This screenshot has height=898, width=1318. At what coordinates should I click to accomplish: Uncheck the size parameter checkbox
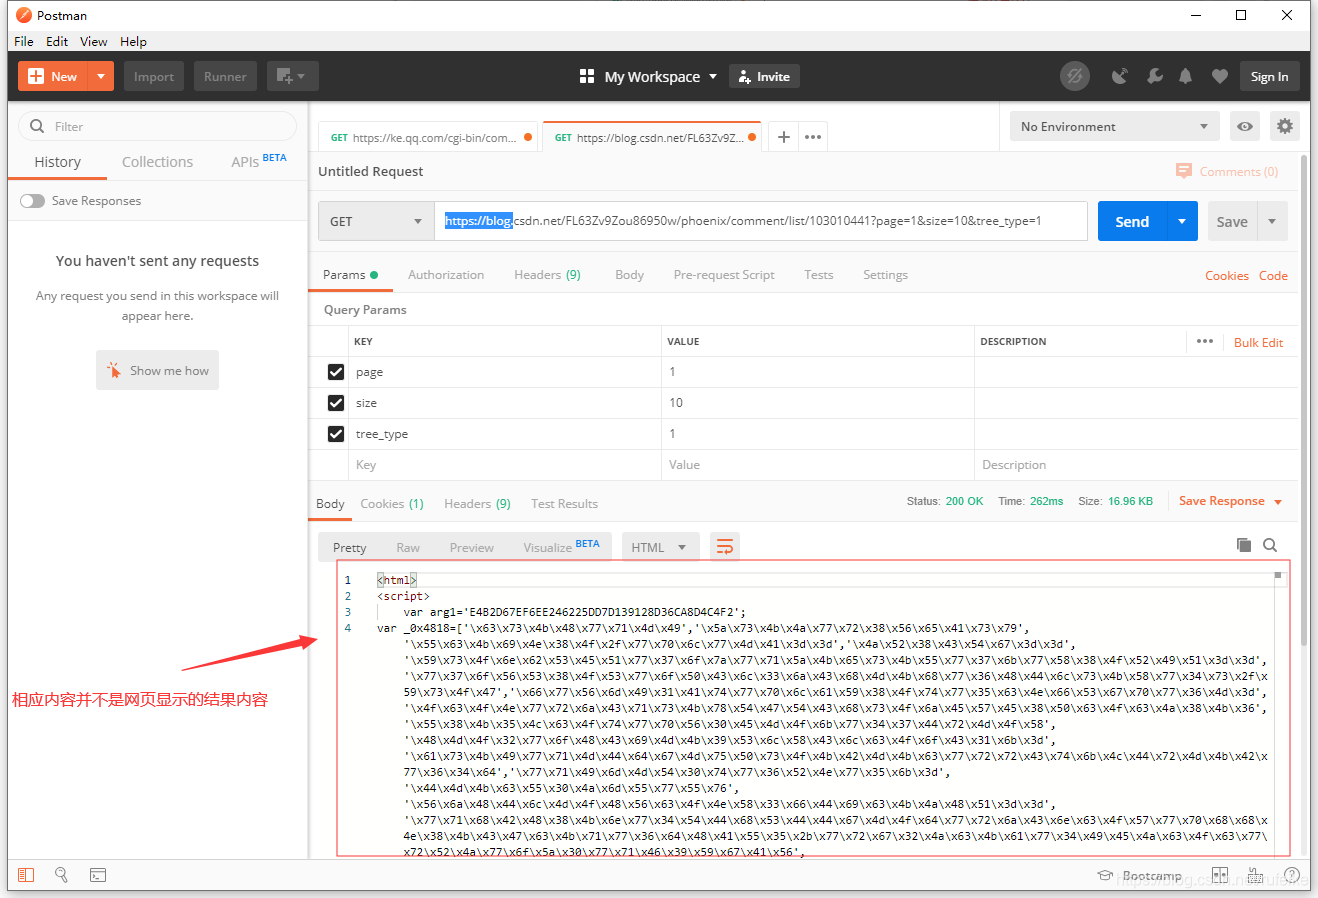tap(336, 403)
